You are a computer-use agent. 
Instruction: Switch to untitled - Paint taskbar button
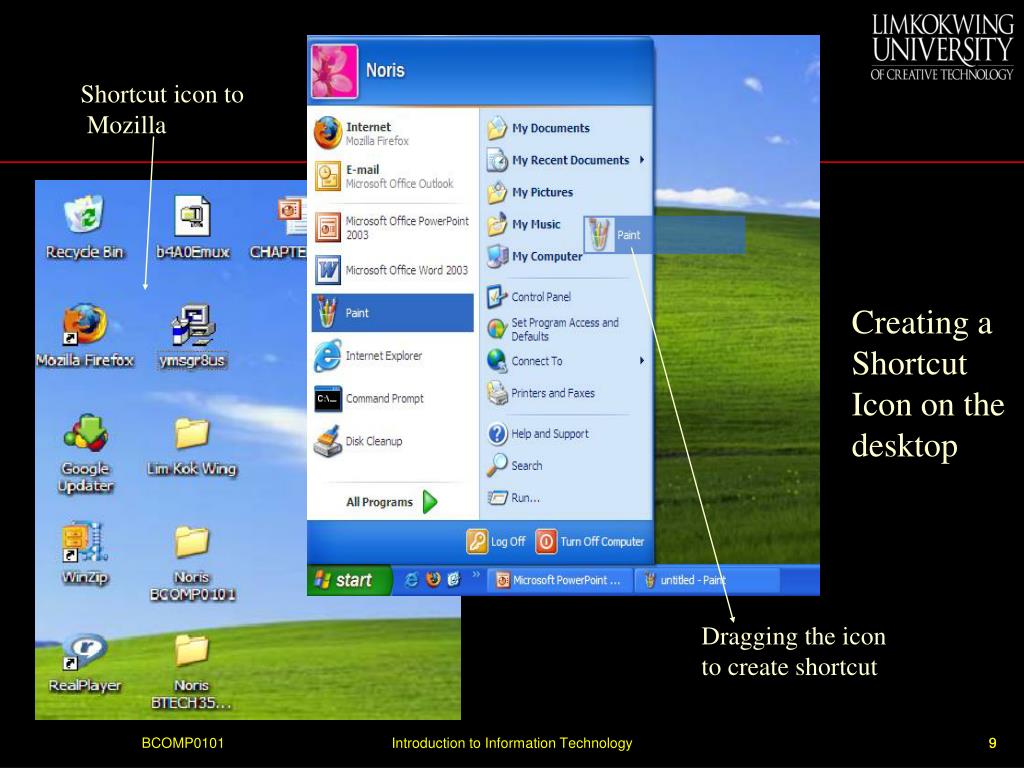[708, 580]
